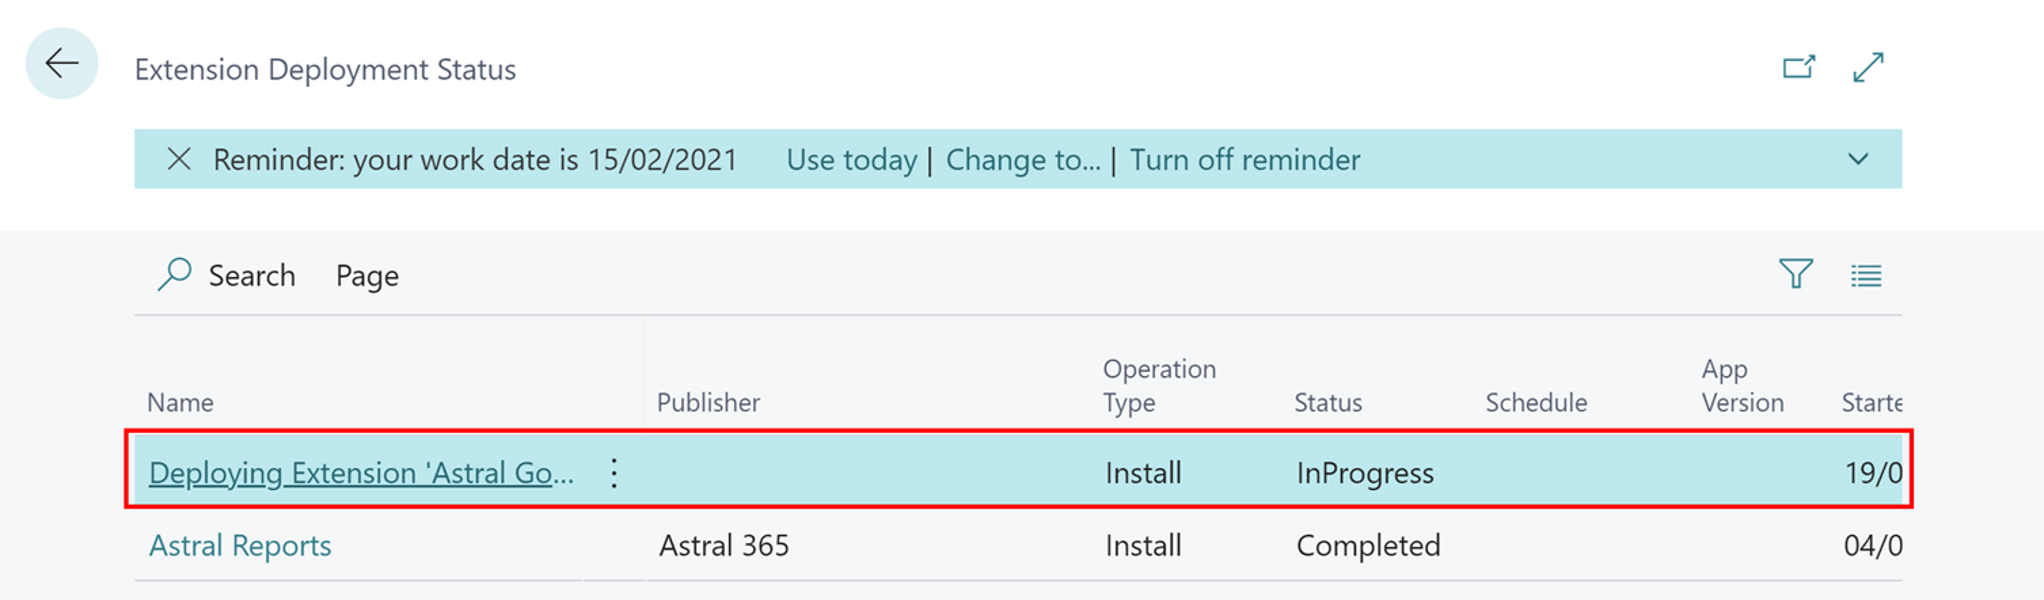Sort by the Name column header
Image resolution: width=2044 pixels, height=600 pixels.
(x=180, y=402)
